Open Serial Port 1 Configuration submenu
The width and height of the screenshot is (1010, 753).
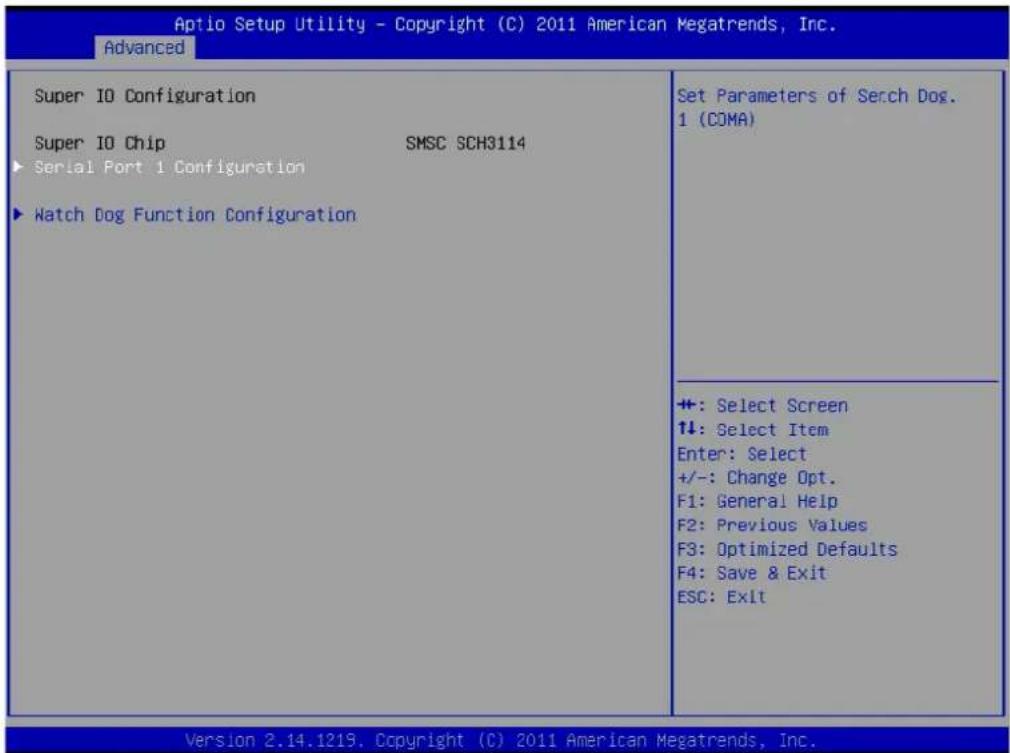point(169,167)
